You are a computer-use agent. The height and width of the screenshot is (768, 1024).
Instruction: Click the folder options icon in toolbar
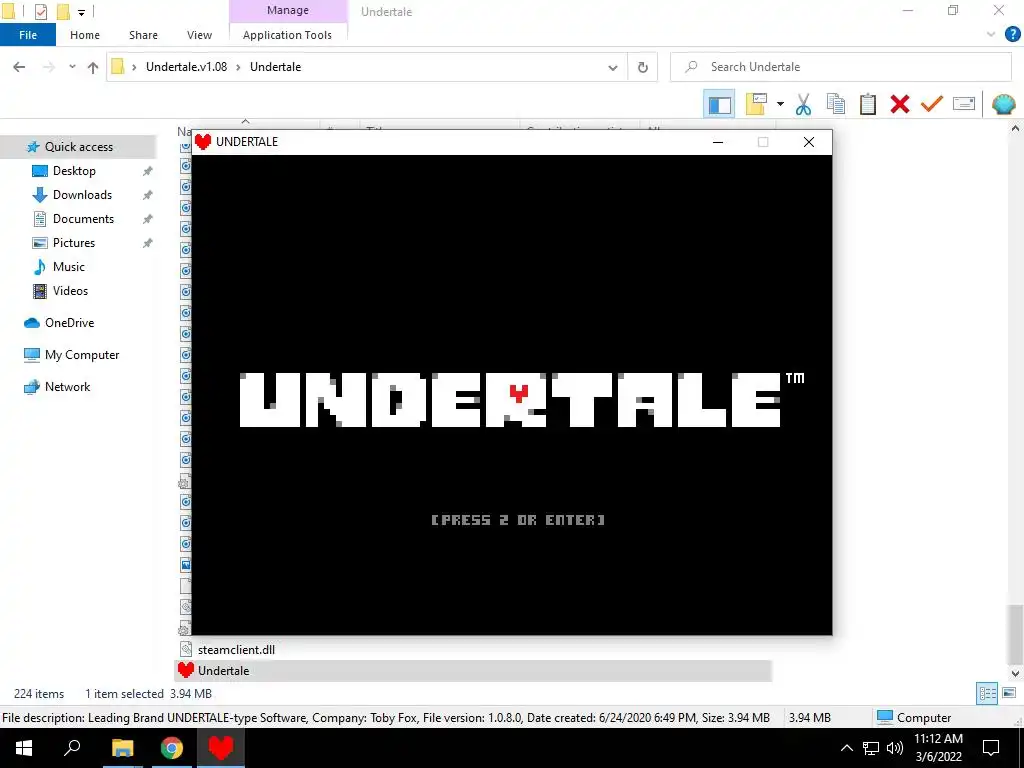[x=756, y=104]
